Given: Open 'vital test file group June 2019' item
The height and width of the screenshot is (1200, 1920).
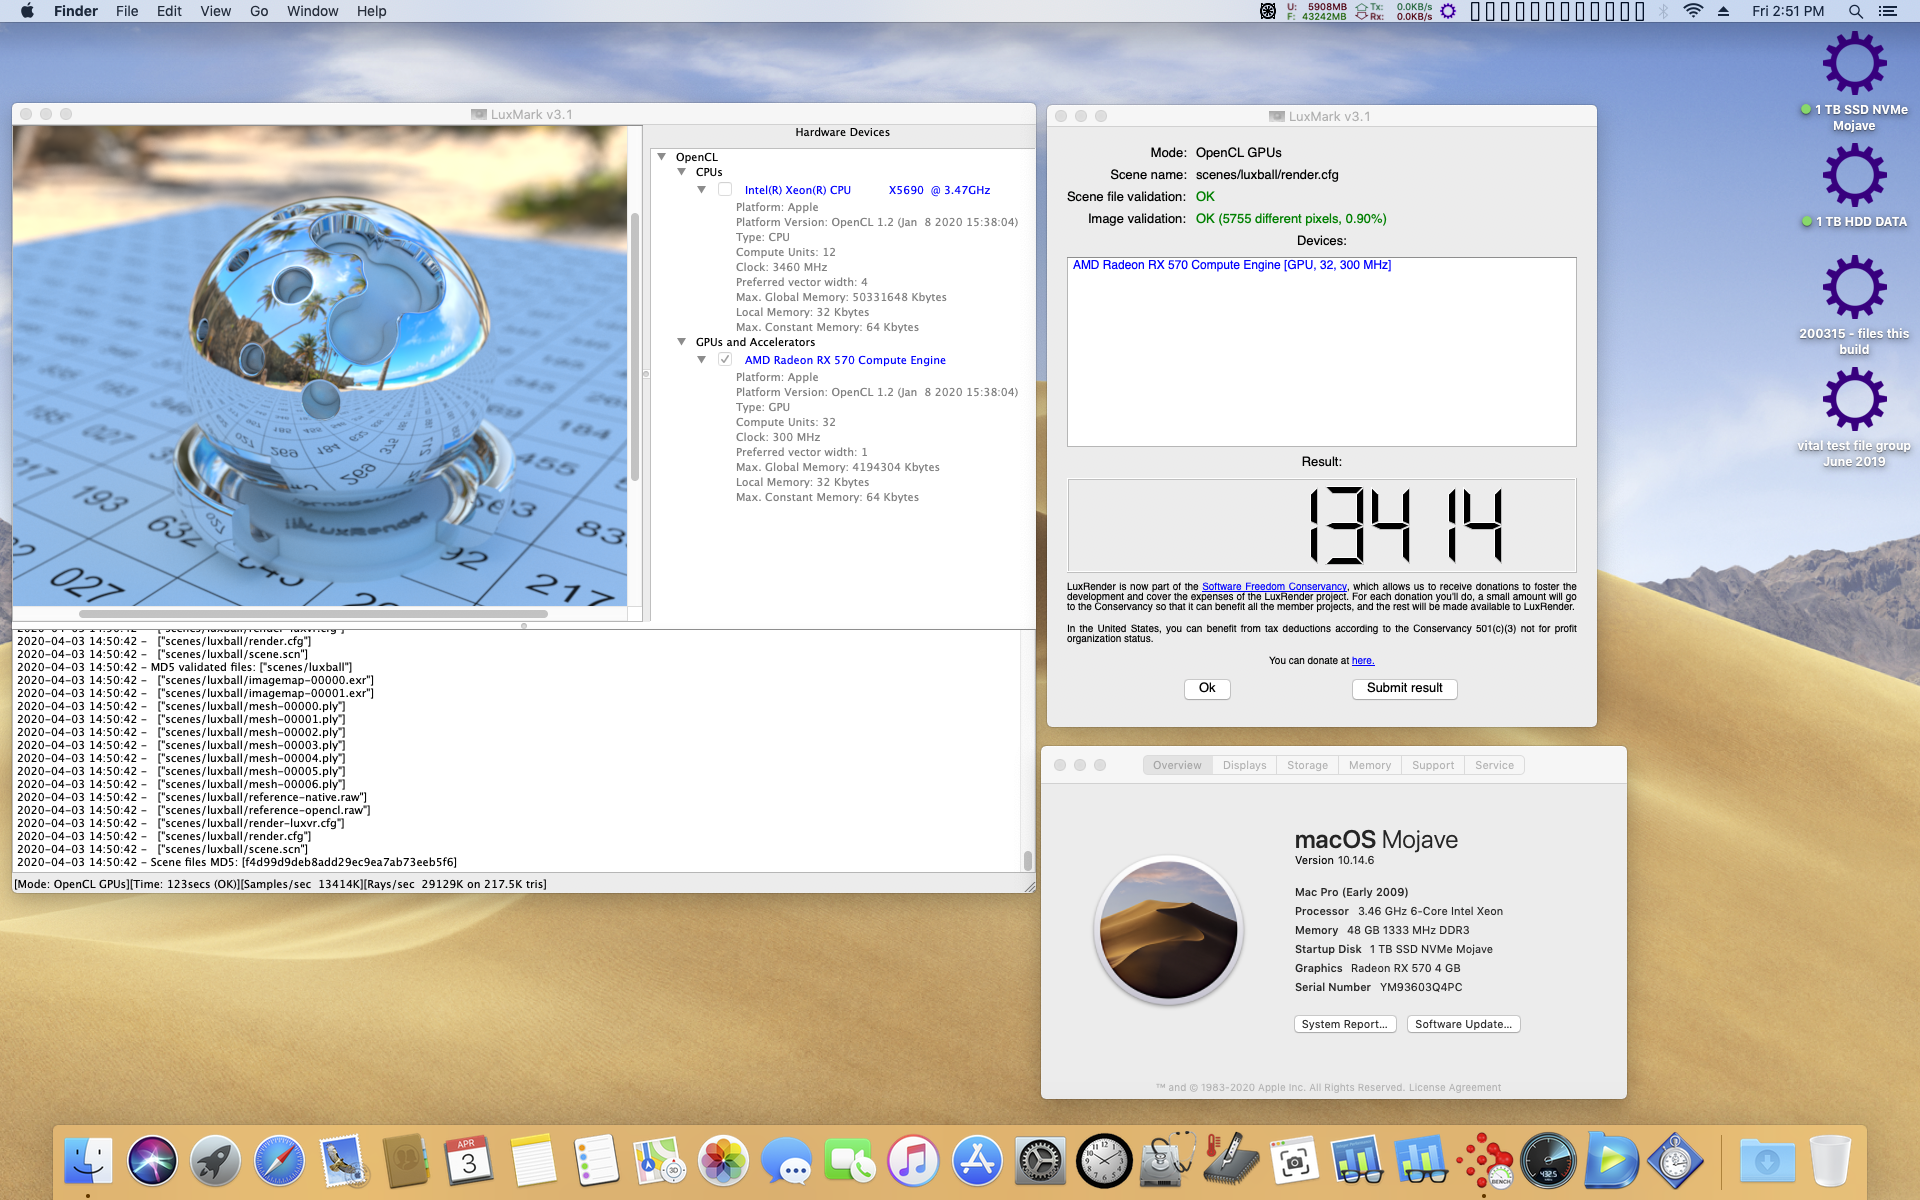Looking at the screenshot, I should click(1854, 416).
